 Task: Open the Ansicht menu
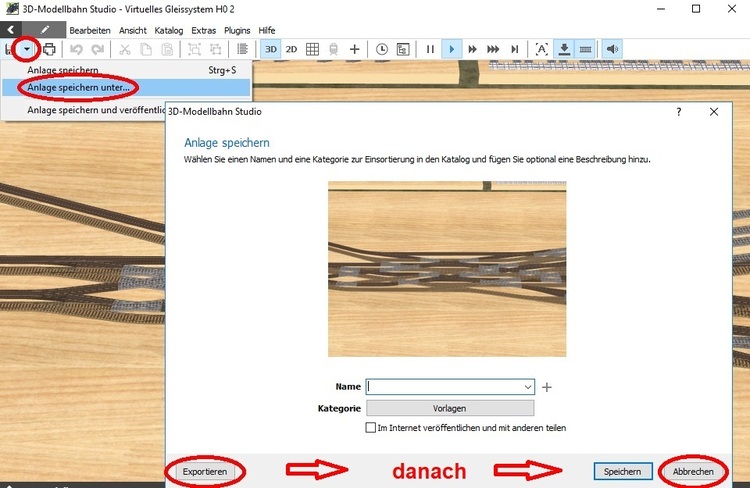132,30
